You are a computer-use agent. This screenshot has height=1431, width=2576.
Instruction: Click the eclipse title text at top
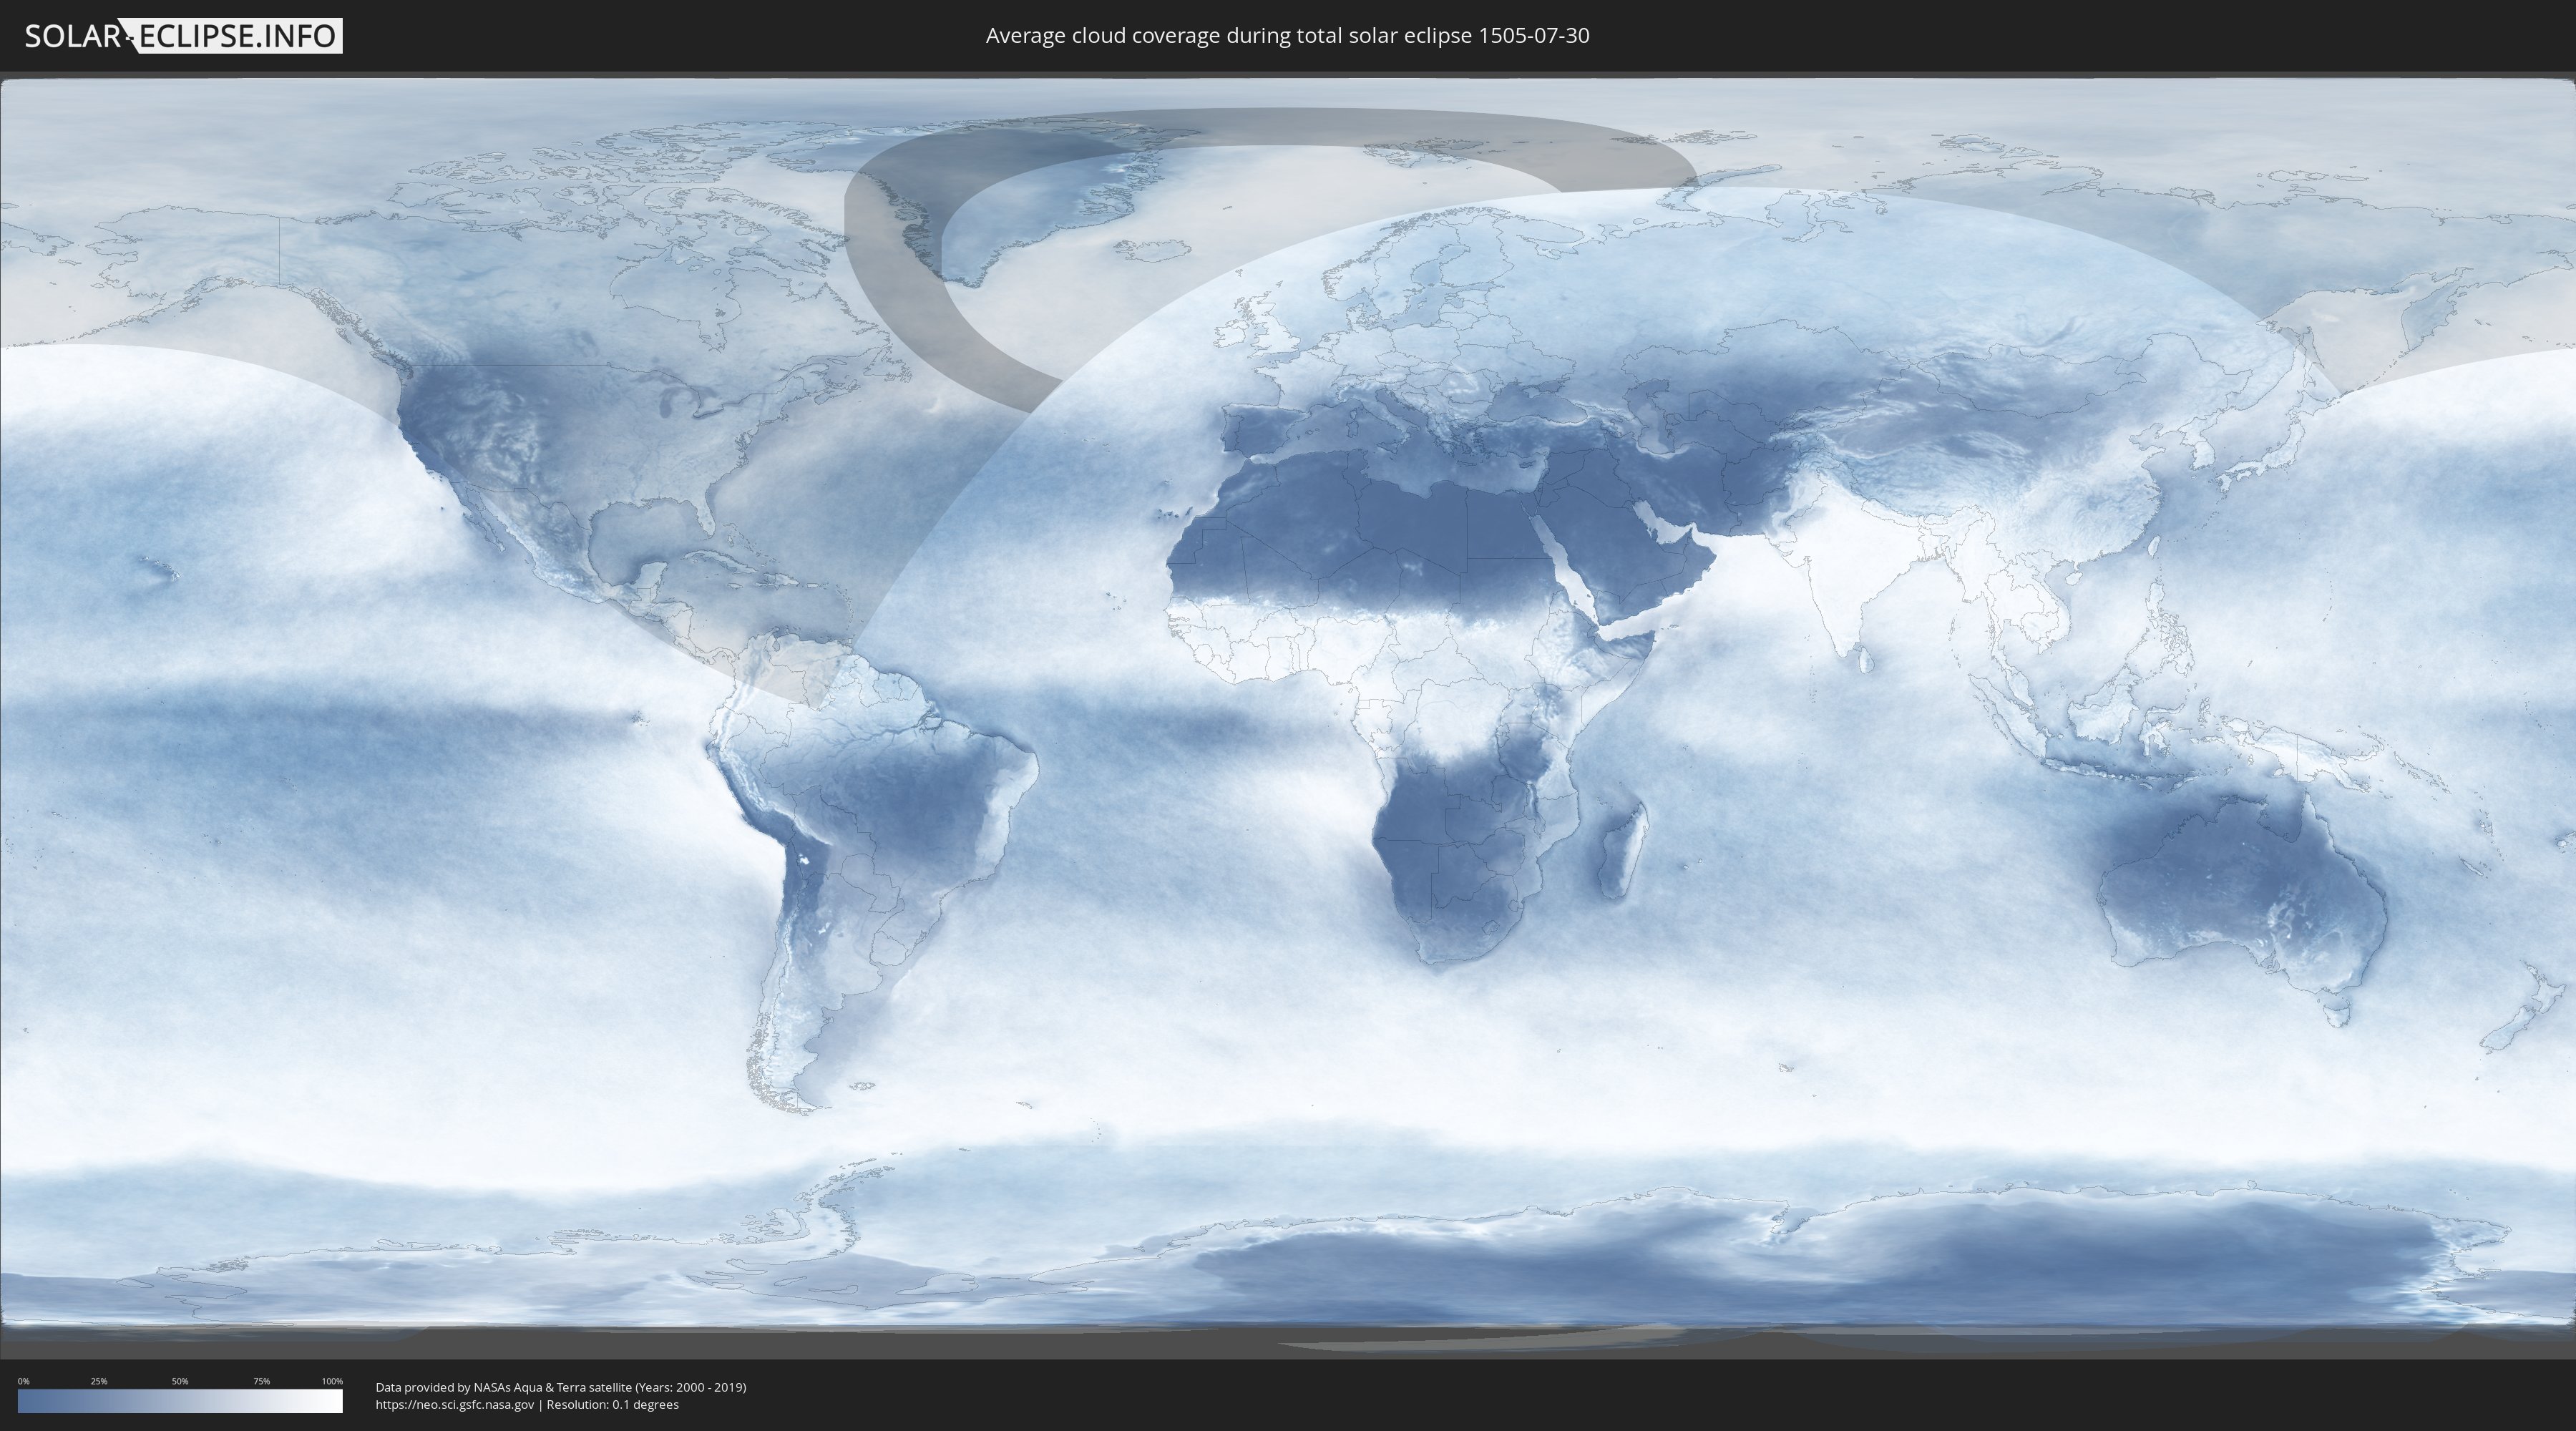coord(1287,36)
